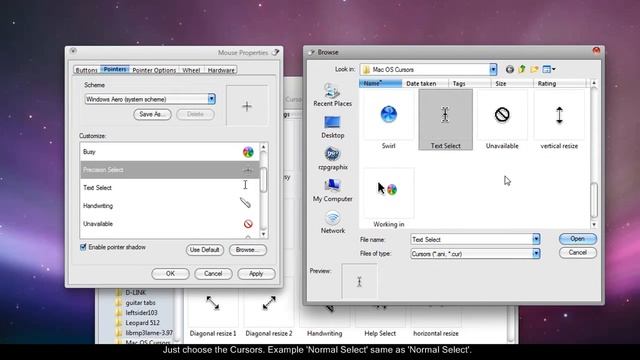This screenshot has width=640, height=360.
Task: Click the Open button
Action: pos(578,239)
